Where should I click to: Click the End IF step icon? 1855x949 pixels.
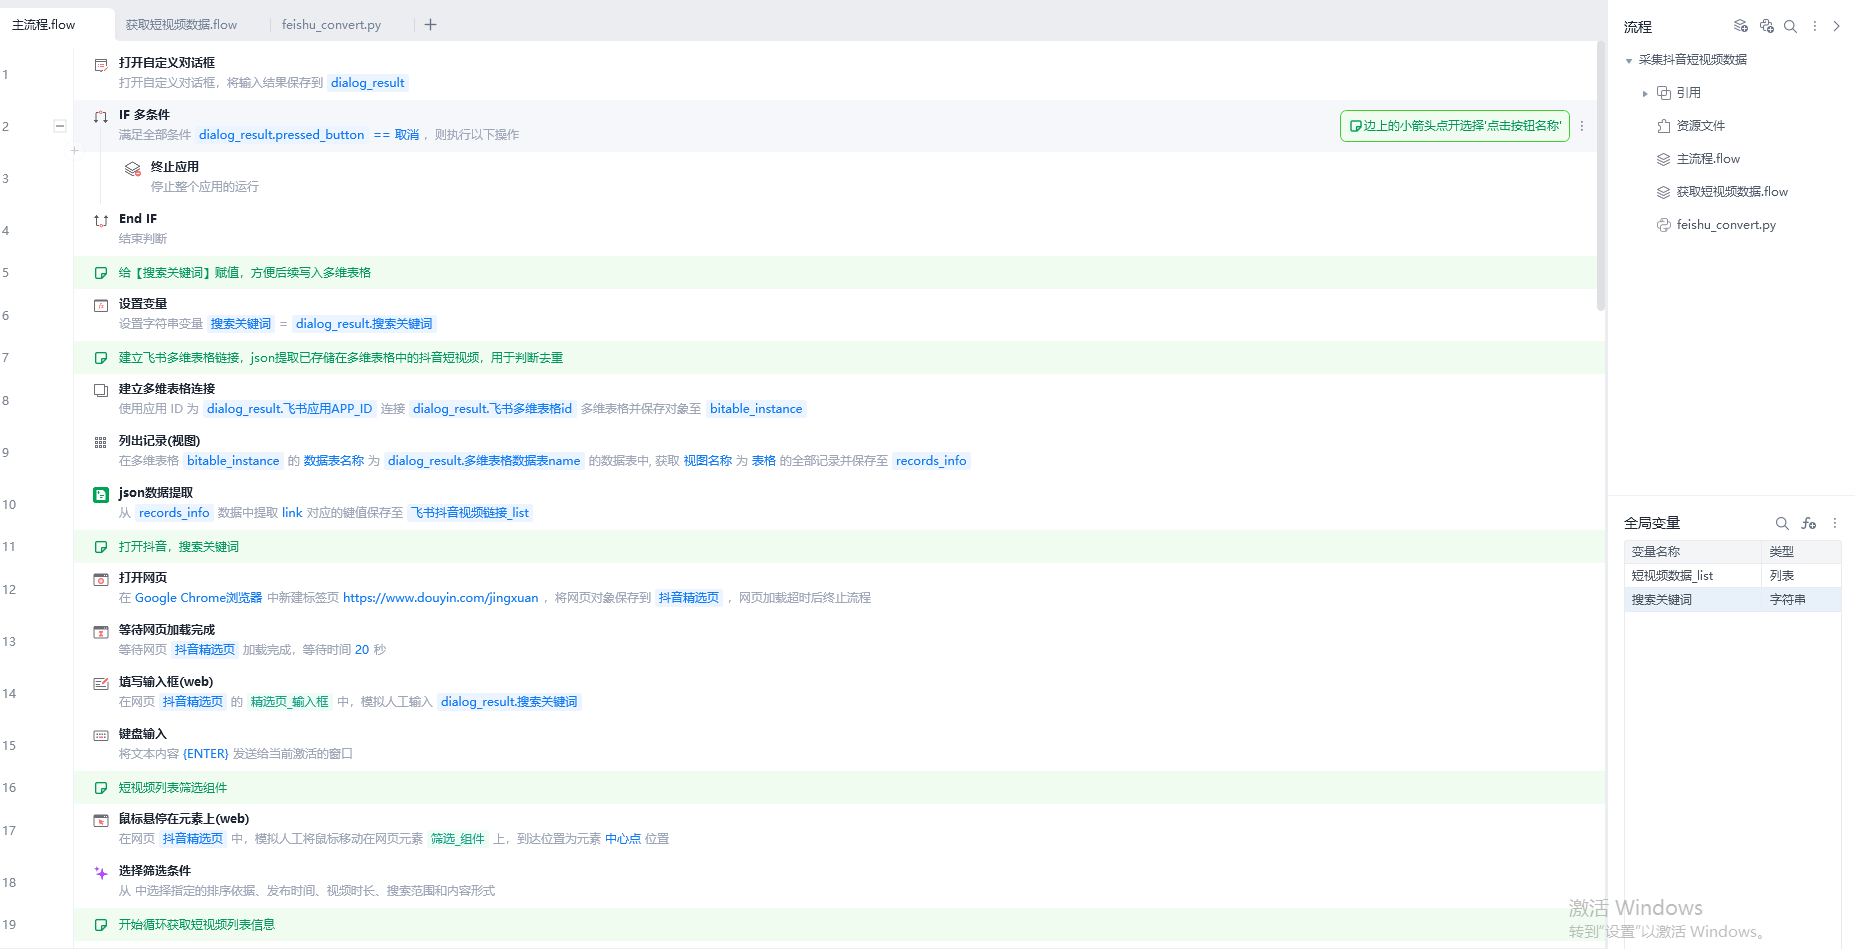pos(101,221)
